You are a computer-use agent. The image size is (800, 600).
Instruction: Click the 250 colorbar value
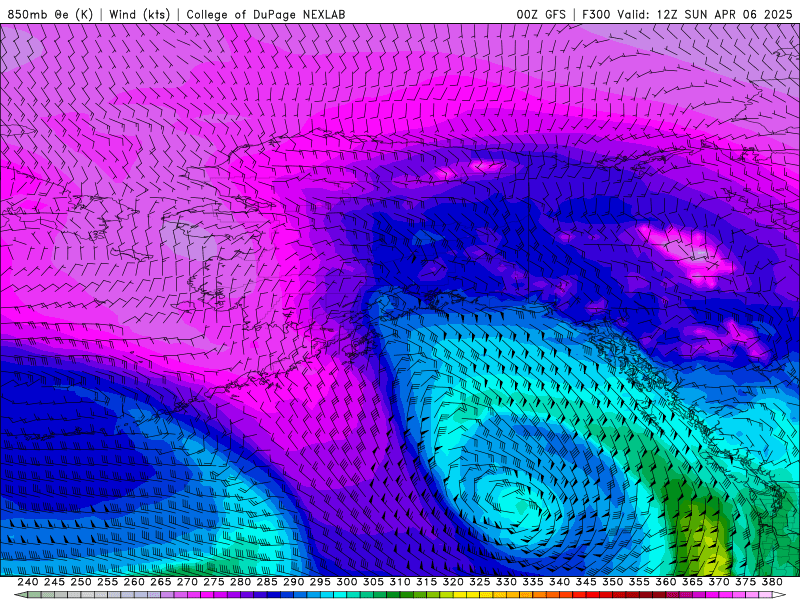[81, 582]
